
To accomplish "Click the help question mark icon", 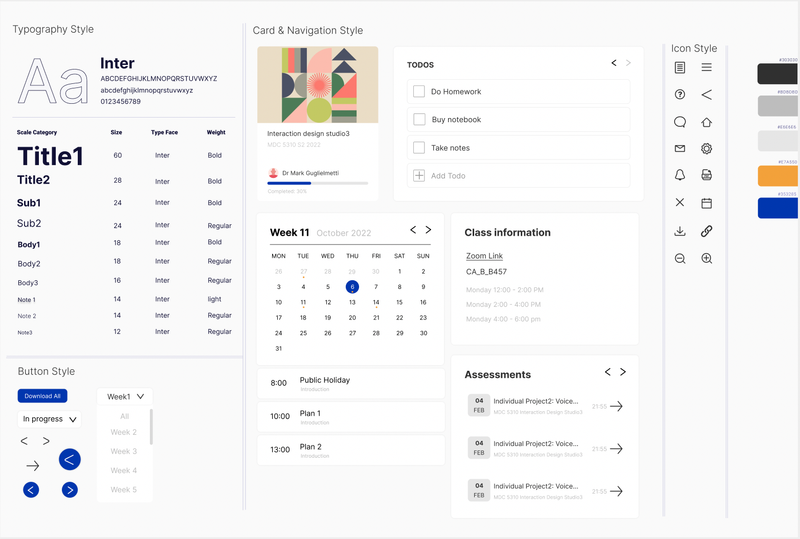I will (x=680, y=94).
